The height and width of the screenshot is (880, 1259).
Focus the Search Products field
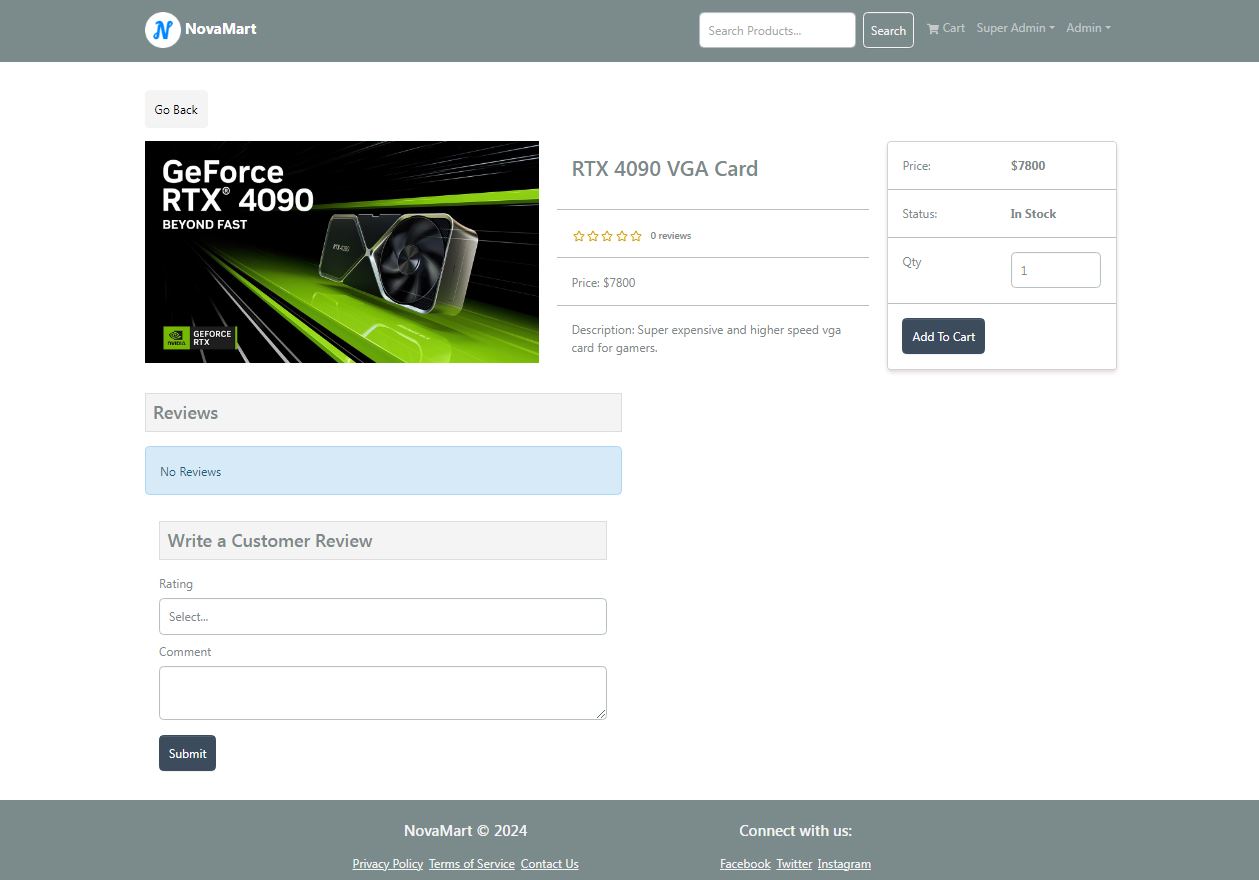tap(777, 30)
